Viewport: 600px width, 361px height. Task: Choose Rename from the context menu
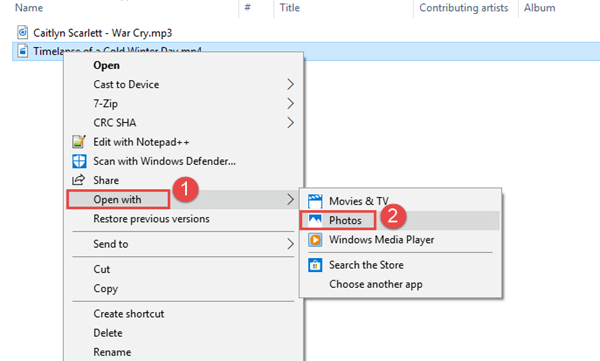coord(184,352)
